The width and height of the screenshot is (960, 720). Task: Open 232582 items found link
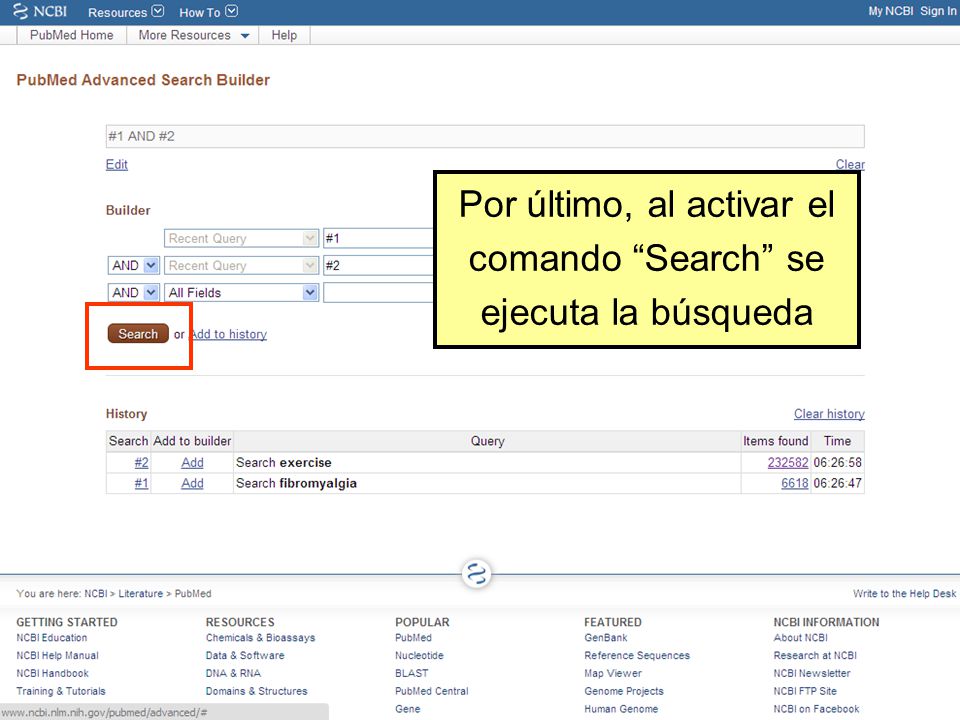788,463
